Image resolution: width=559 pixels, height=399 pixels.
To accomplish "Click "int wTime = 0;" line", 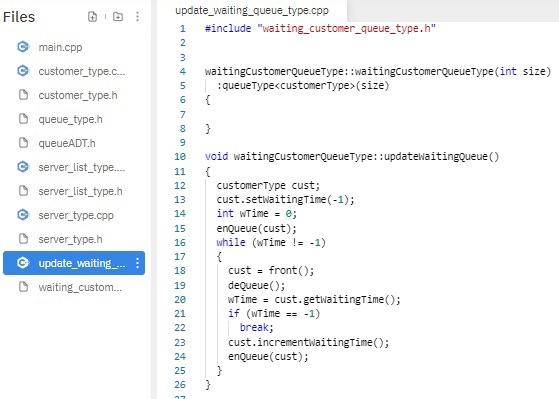I will click(x=257, y=214).
